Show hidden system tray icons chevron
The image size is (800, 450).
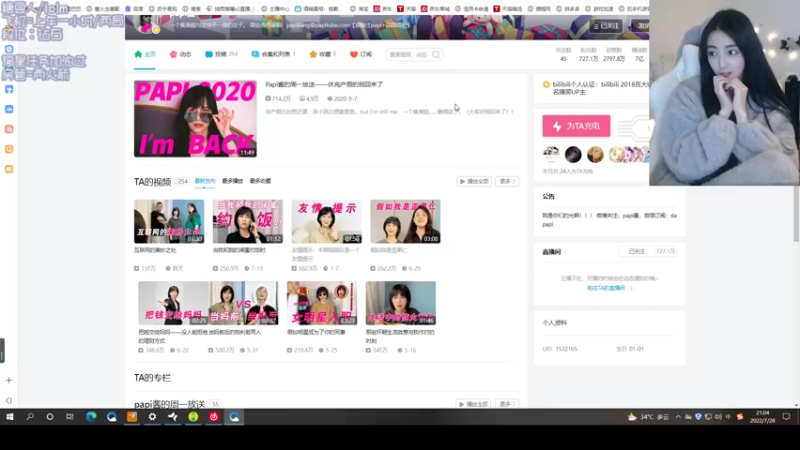[x=678, y=417]
